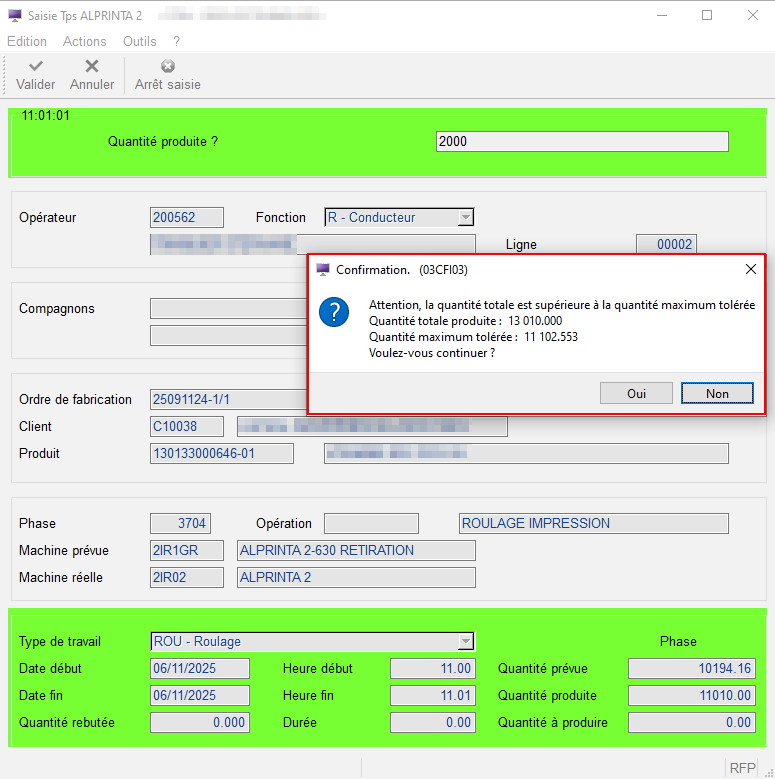The width and height of the screenshot is (775, 779).
Task: Maximize the application window
Action: (707, 15)
